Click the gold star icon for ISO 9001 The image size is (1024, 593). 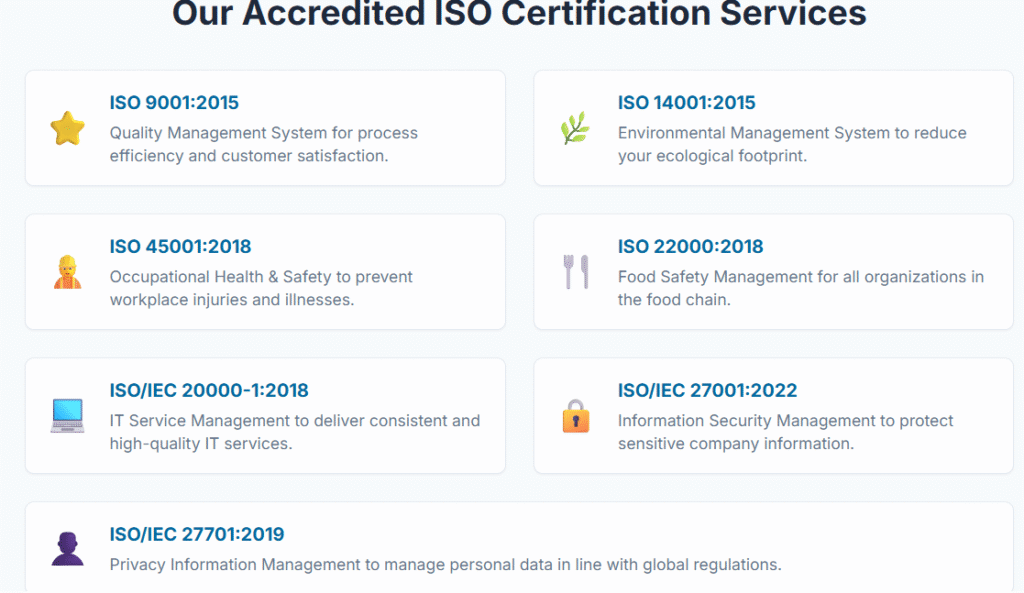pyautogui.click(x=67, y=128)
